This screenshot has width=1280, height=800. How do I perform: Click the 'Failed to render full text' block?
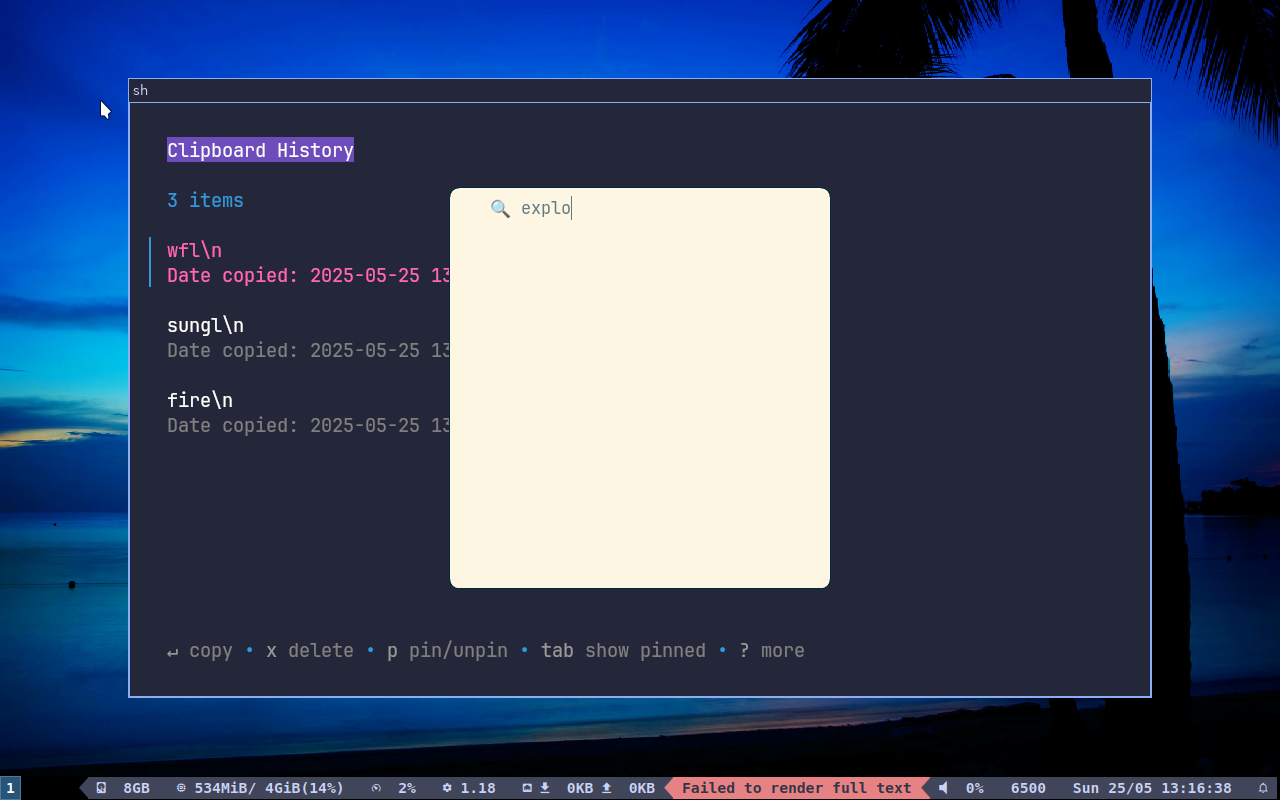point(797,788)
